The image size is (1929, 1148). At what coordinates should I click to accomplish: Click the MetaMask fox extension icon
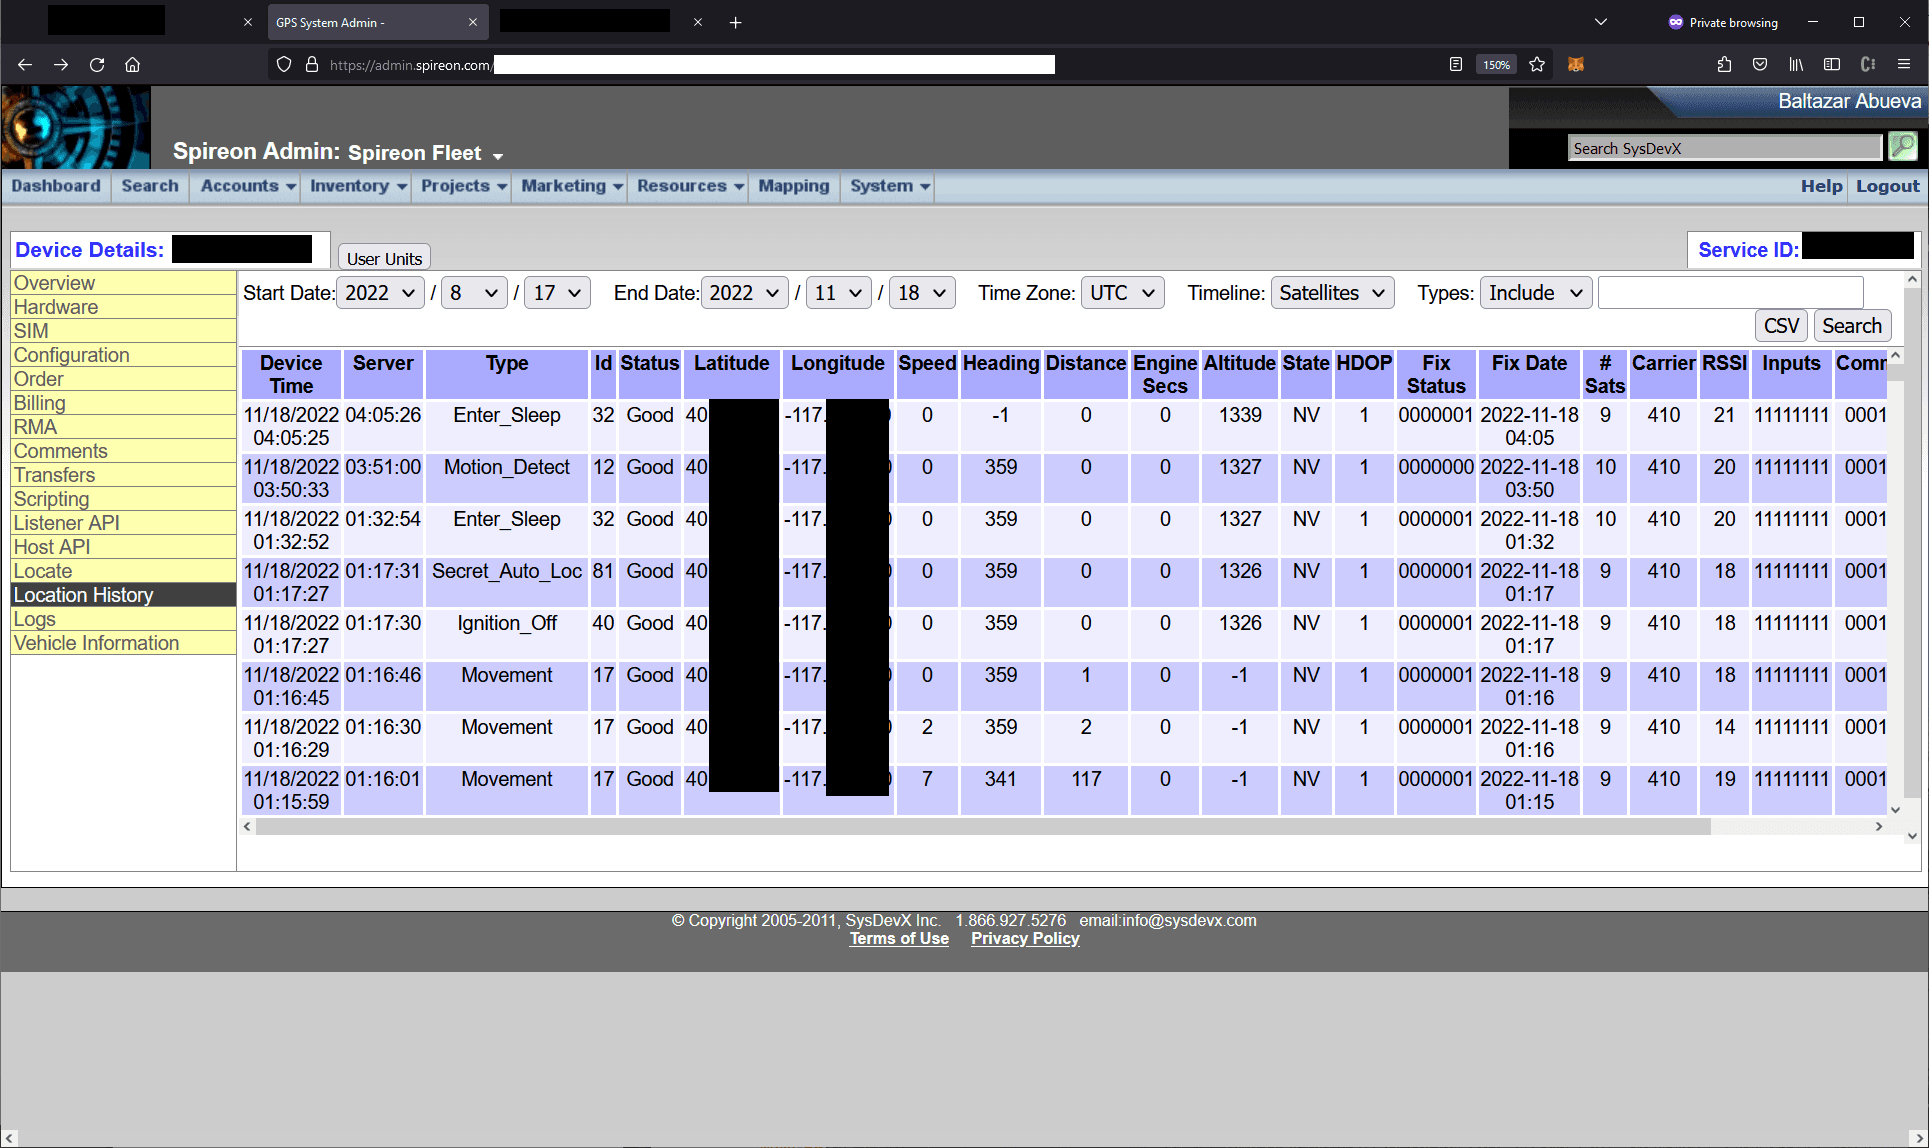(x=1576, y=65)
